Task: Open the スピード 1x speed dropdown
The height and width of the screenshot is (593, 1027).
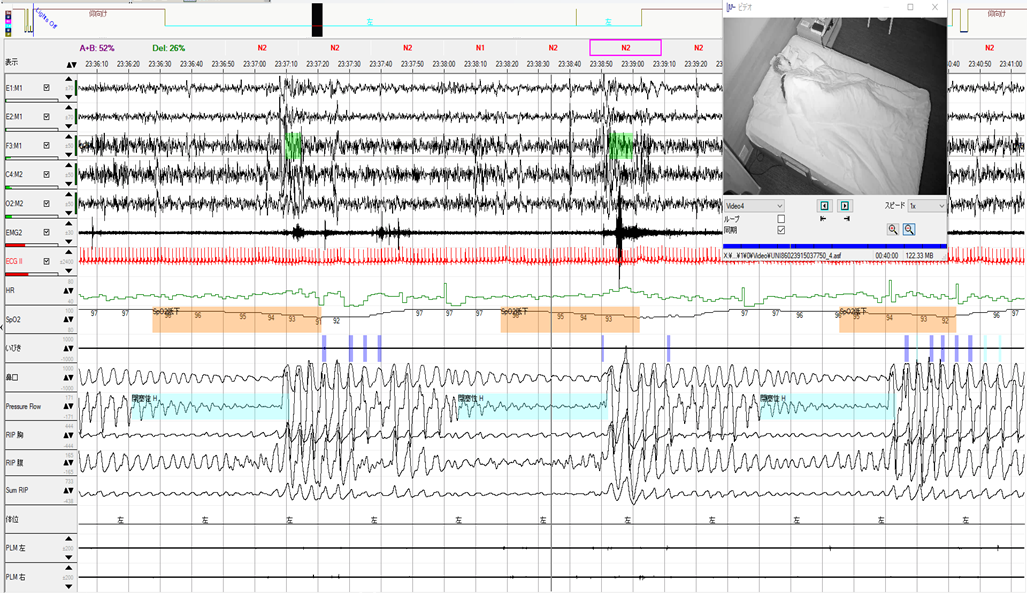Action: pos(926,206)
